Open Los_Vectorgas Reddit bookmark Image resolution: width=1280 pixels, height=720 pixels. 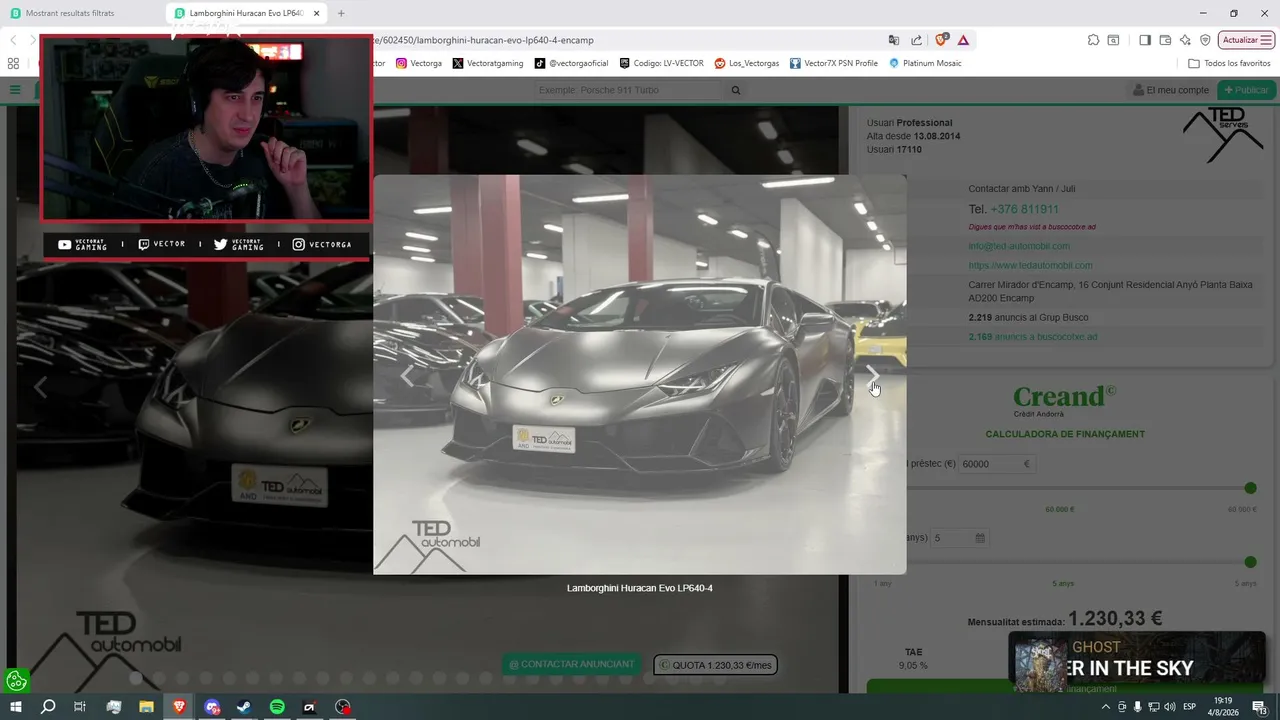(747, 63)
